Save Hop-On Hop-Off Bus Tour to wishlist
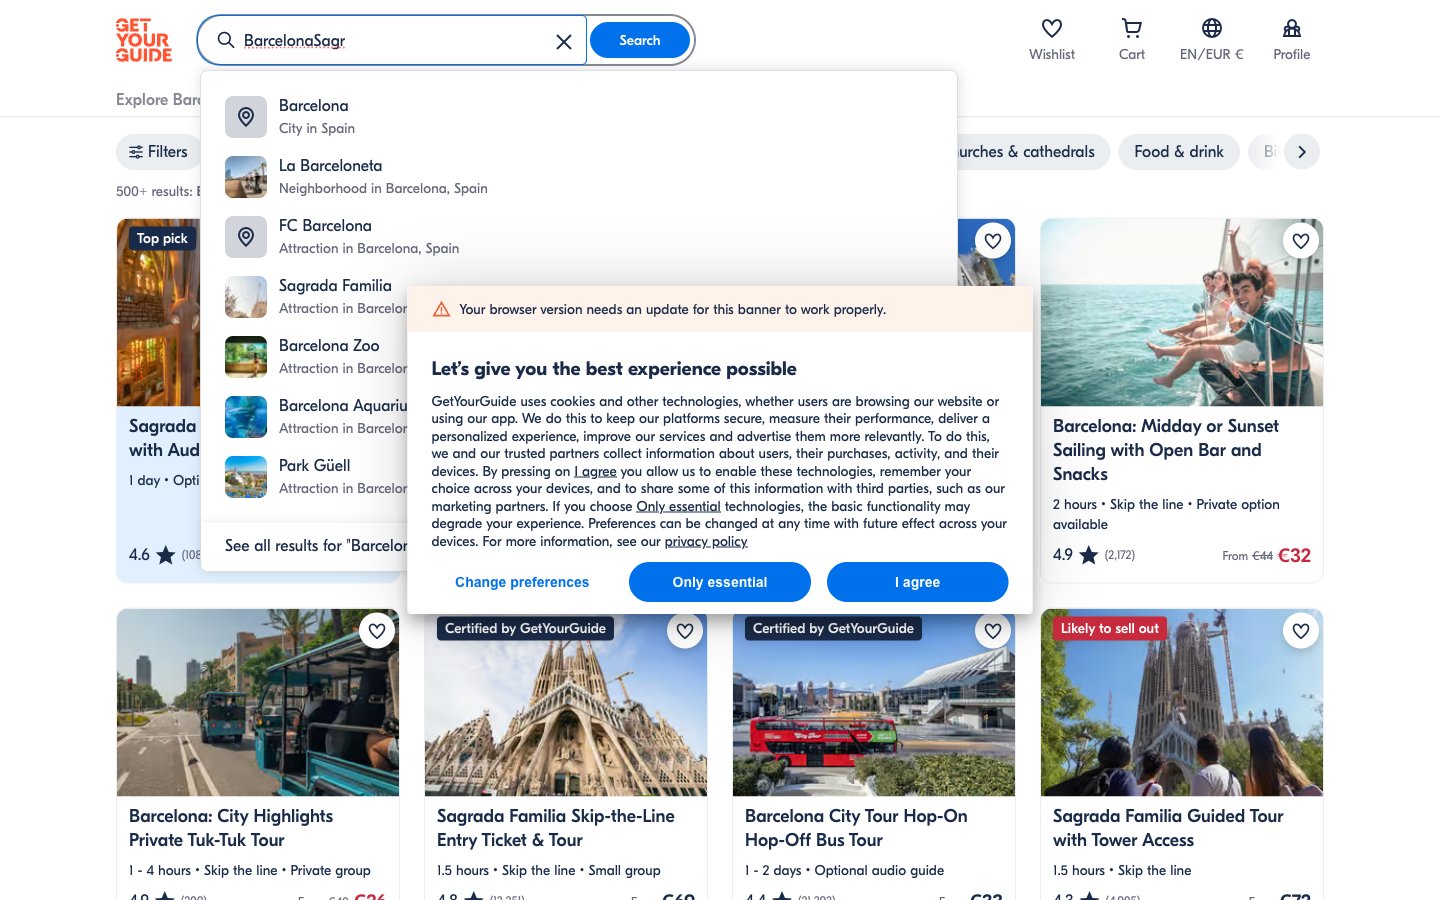The height and width of the screenshot is (900, 1440). click(x=992, y=631)
